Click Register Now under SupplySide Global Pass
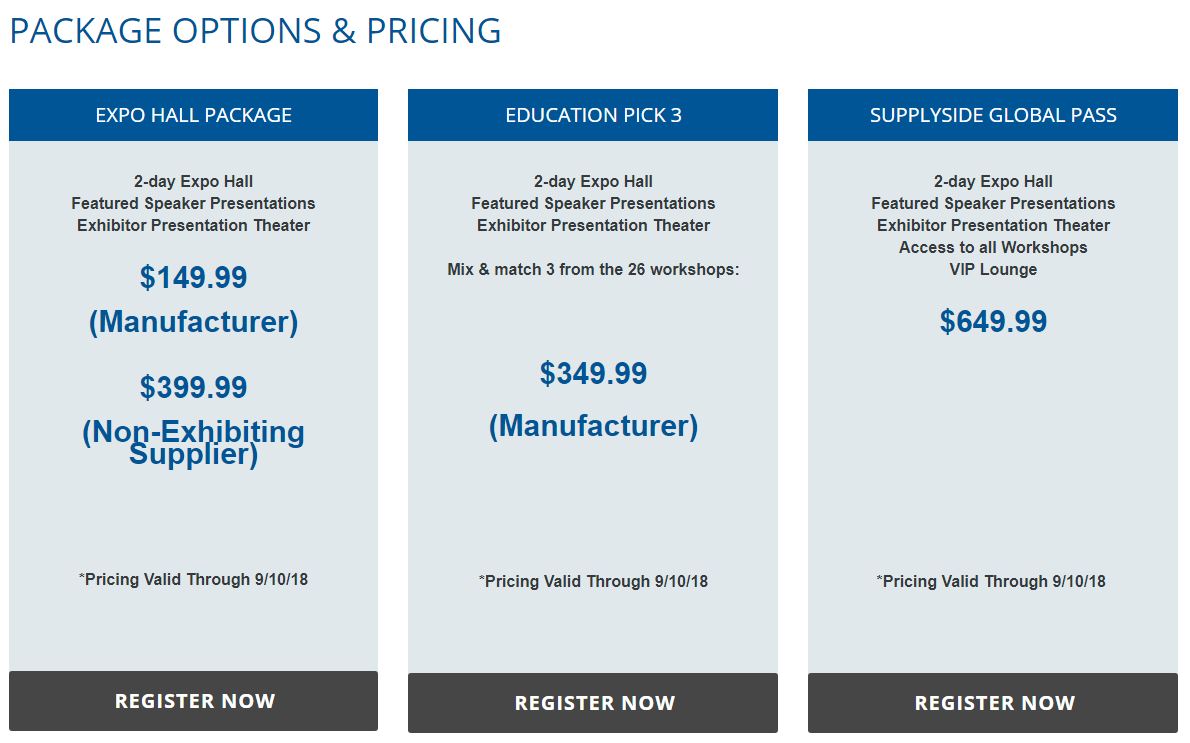Viewport: 1190px width, 743px height. (x=993, y=703)
